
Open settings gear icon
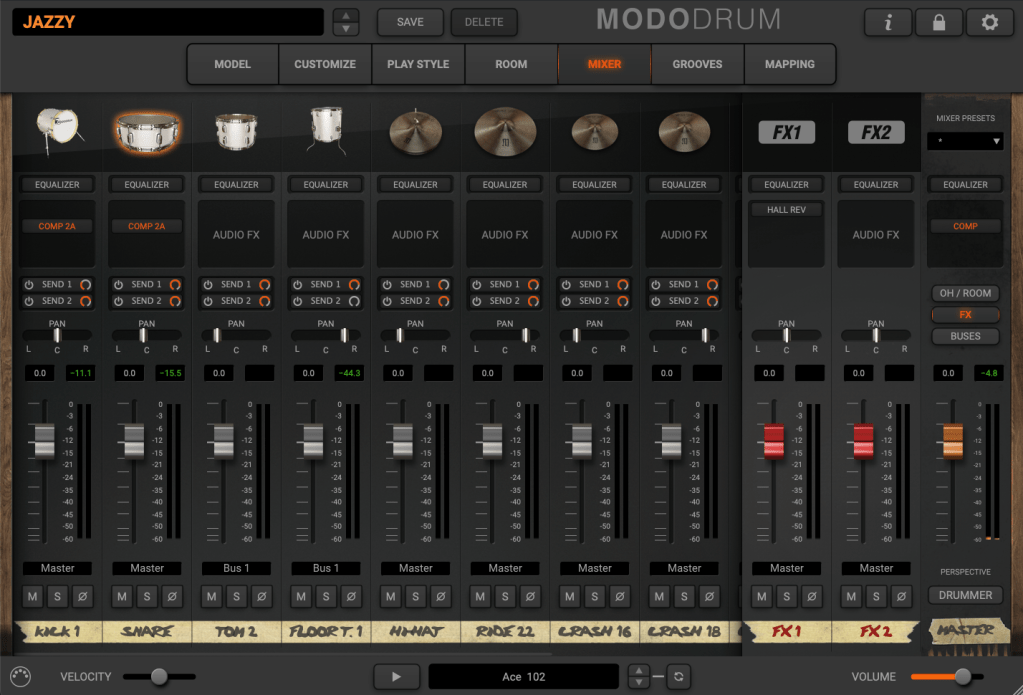click(989, 22)
